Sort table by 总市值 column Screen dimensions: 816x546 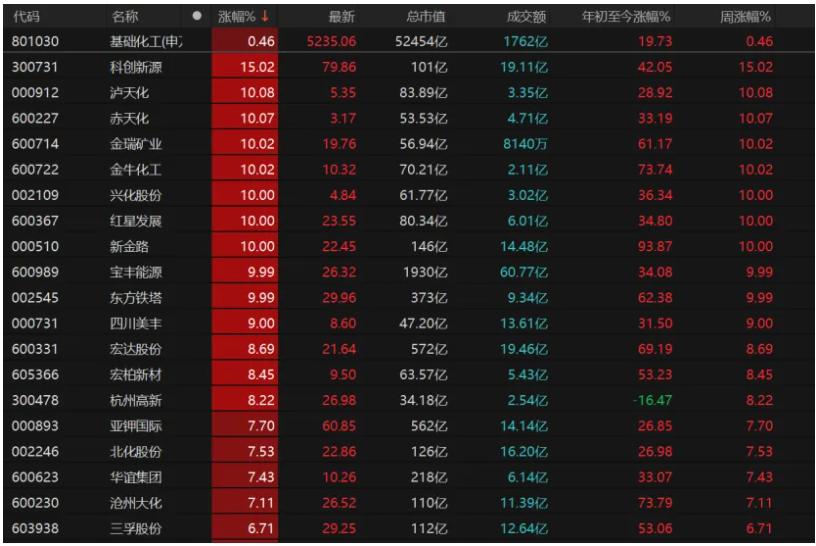pyautogui.click(x=426, y=17)
